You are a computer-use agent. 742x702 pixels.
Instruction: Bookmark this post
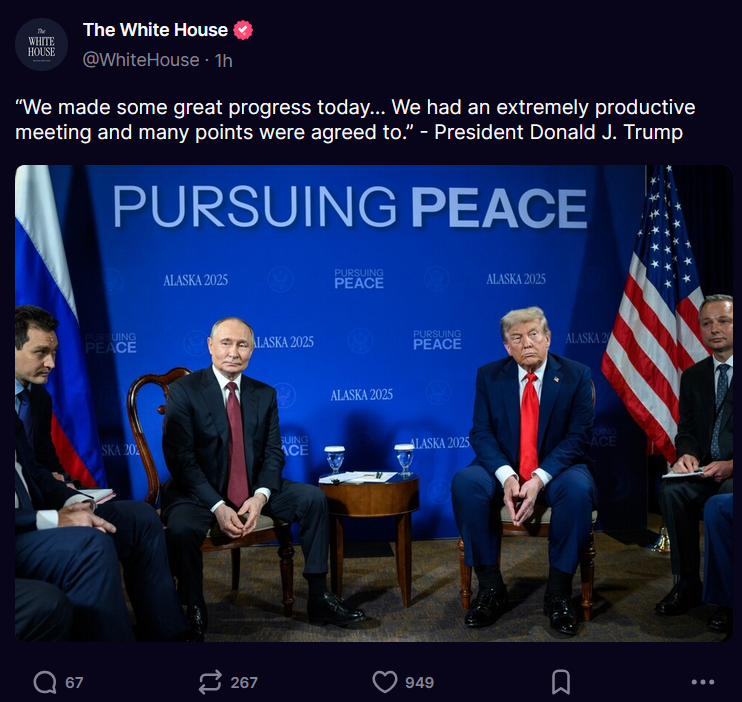click(561, 682)
